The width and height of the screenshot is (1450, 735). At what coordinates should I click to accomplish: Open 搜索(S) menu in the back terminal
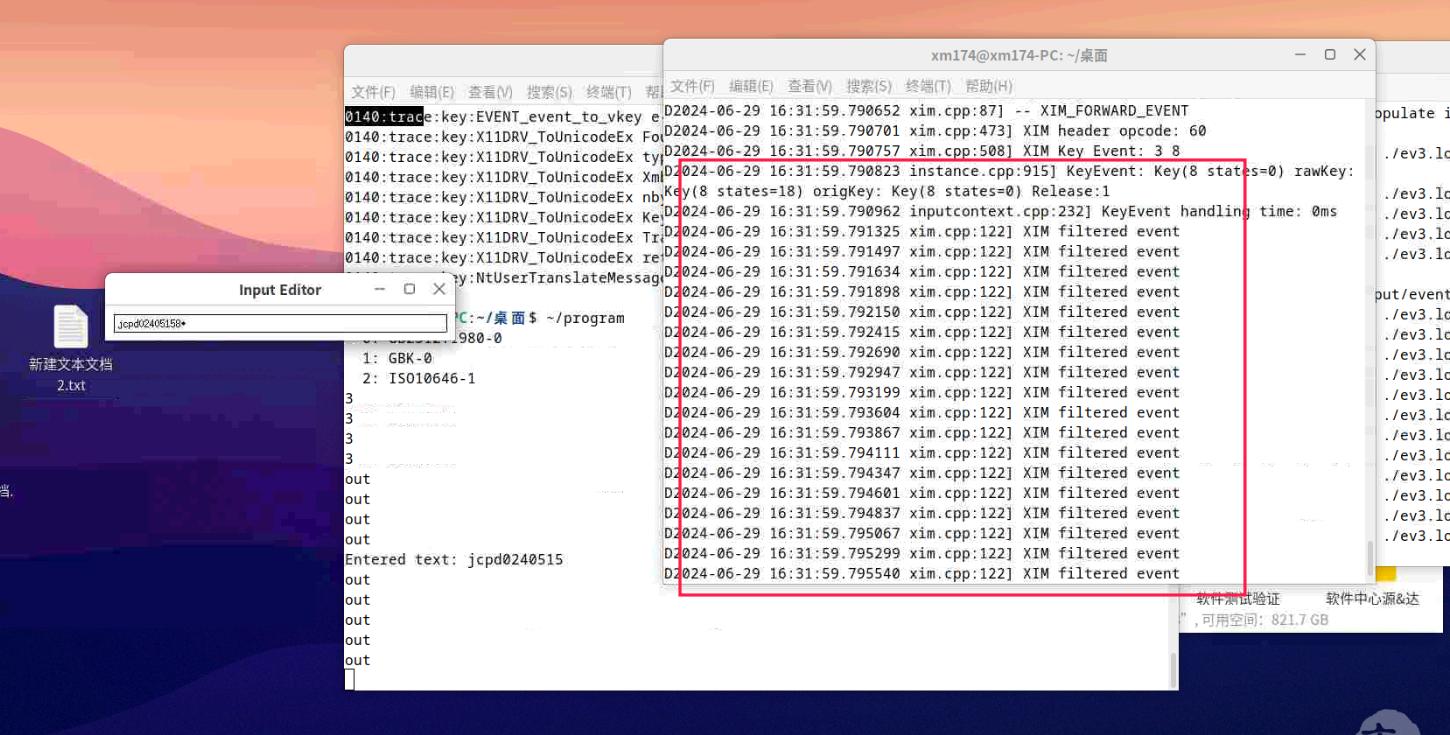(x=550, y=92)
